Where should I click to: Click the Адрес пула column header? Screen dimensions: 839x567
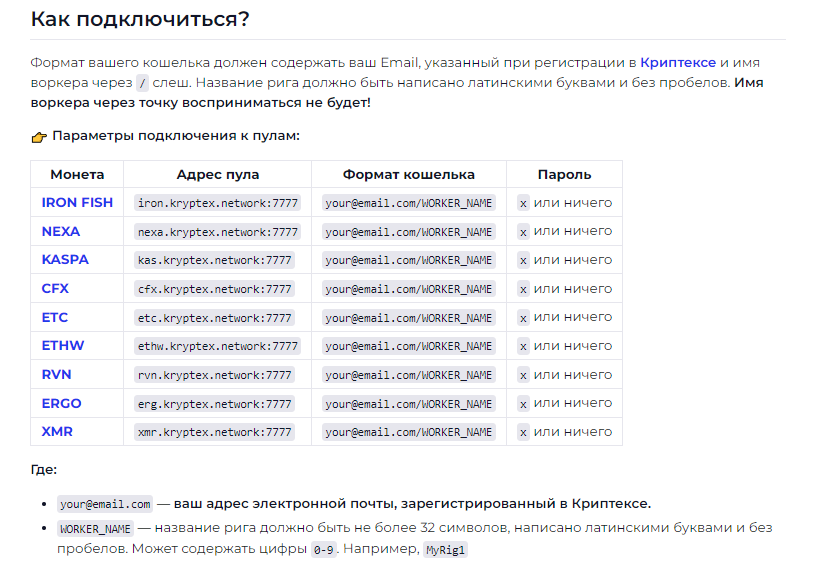point(218,174)
